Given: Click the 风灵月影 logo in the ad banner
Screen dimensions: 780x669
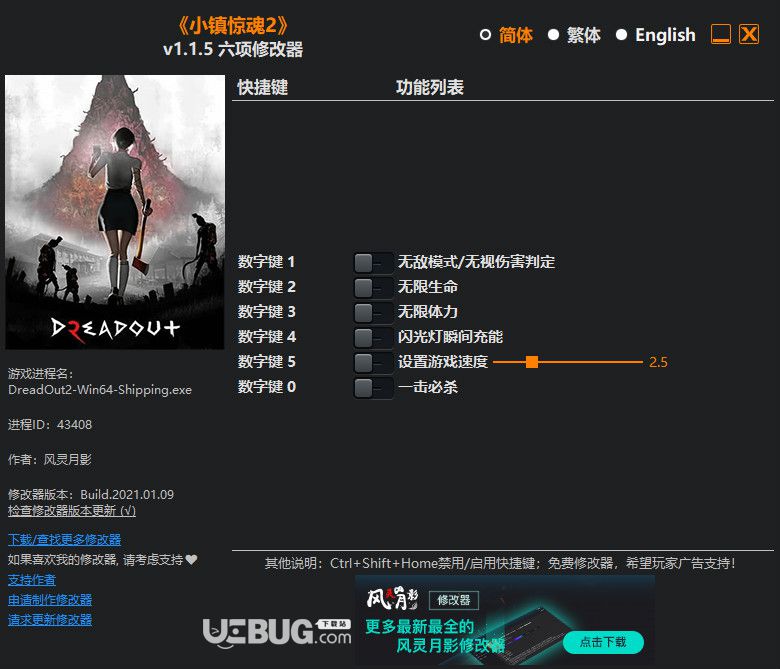Looking at the screenshot, I should (392, 598).
